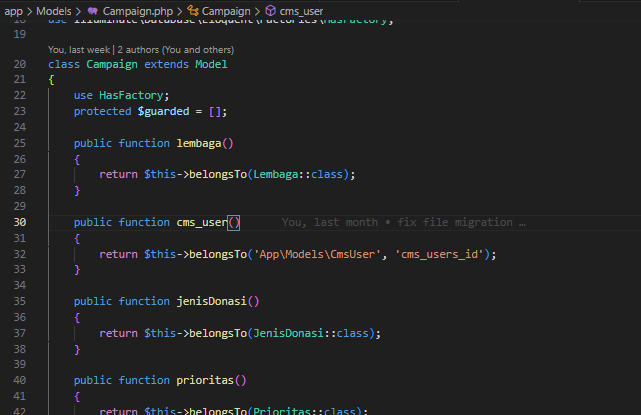Open the 'cms_user' method breadcrumb segment
Image resolution: width=641 pixels, height=415 pixels.
(301, 11)
